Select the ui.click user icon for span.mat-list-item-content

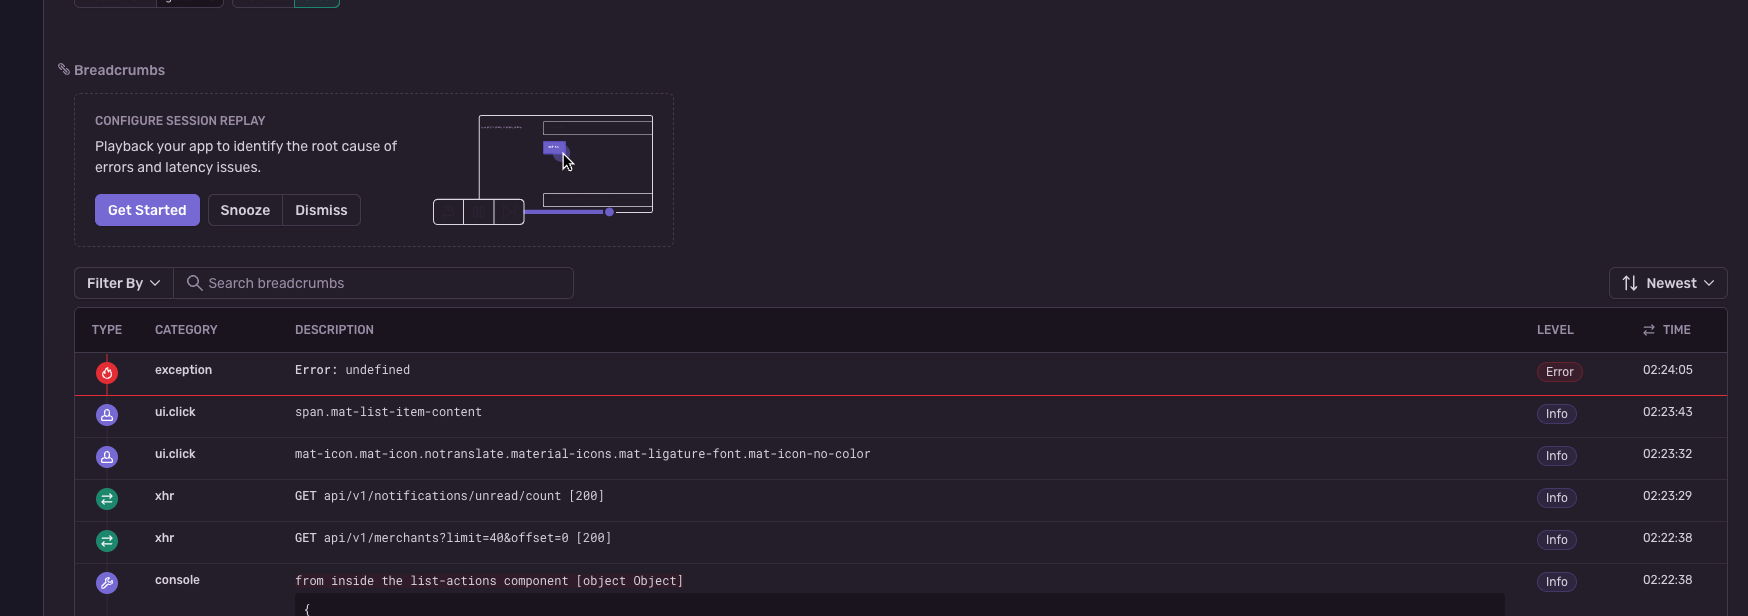[x=107, y=414]
